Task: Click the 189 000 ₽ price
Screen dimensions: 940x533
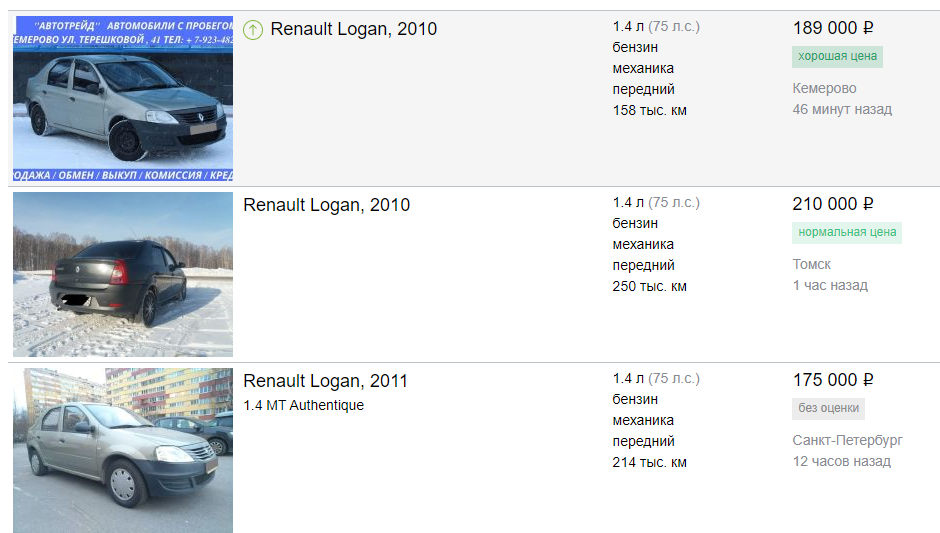Action: click(832, 28)
